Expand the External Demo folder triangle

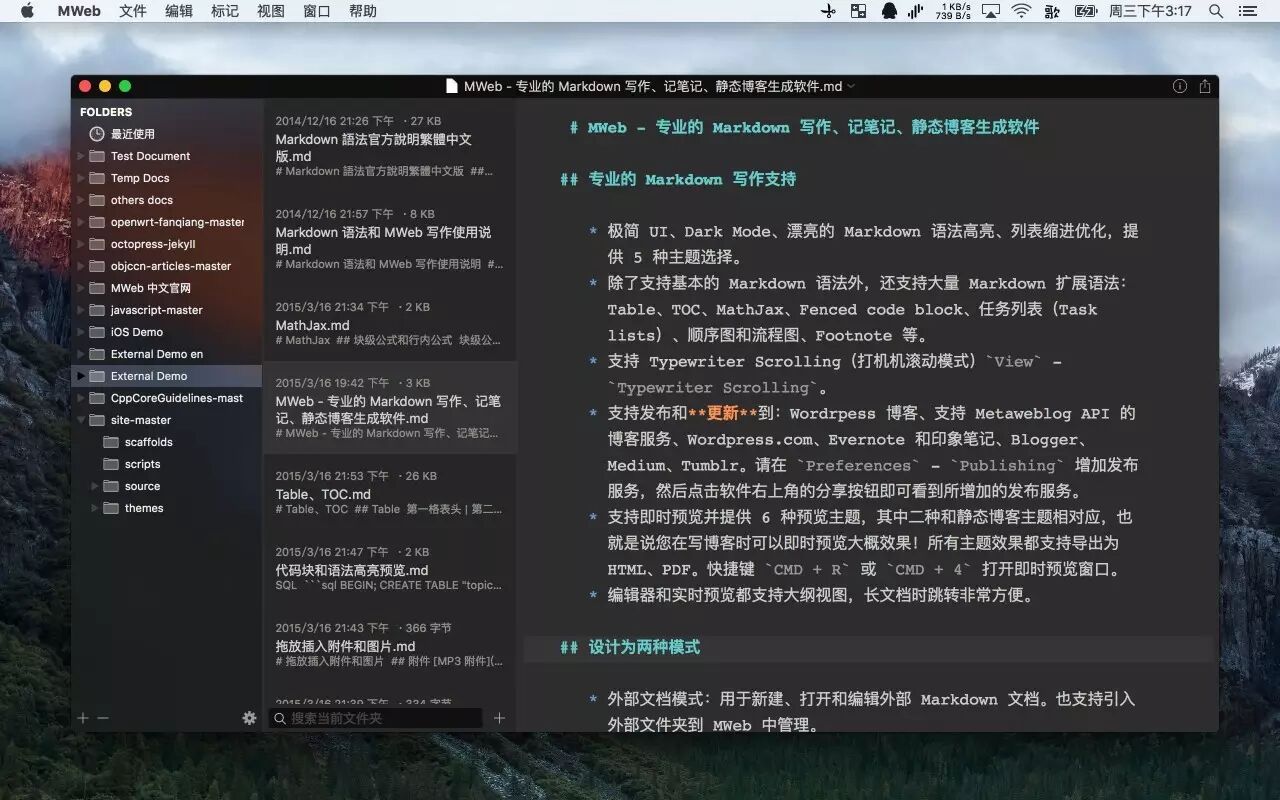click(81, 376)
